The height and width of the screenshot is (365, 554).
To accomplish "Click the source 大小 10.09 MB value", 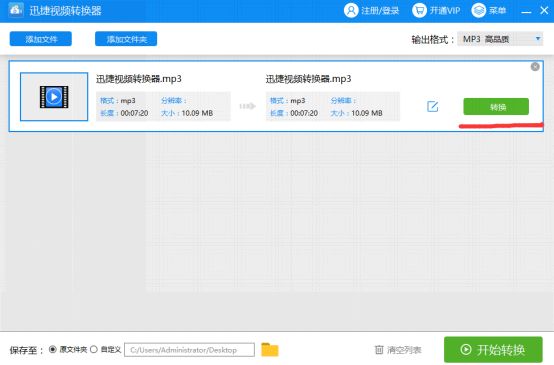I will coord(197,113).
